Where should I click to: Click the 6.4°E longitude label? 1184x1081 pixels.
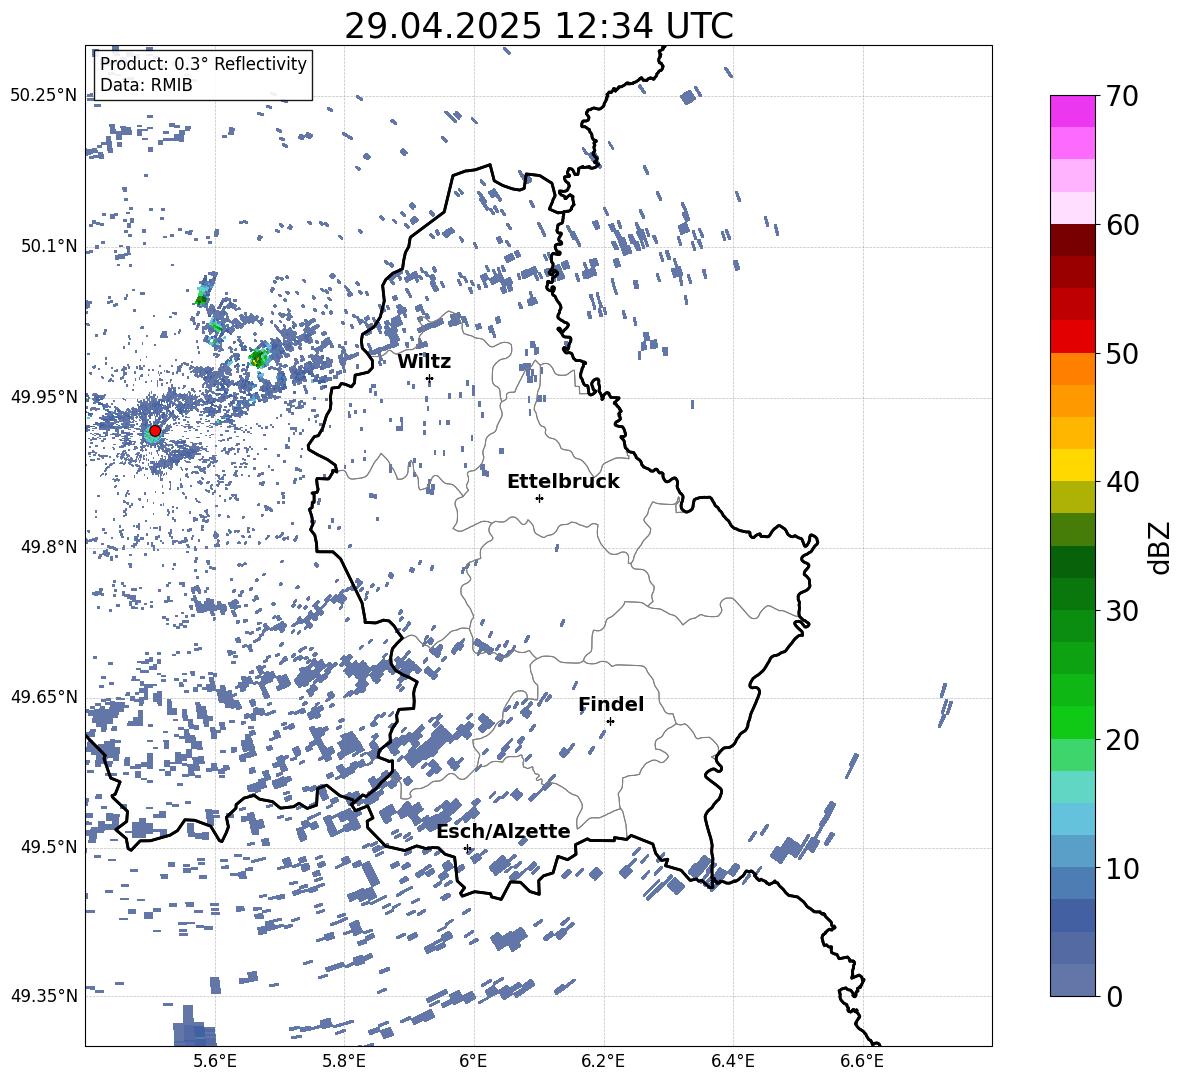(x=733, y=1061)
